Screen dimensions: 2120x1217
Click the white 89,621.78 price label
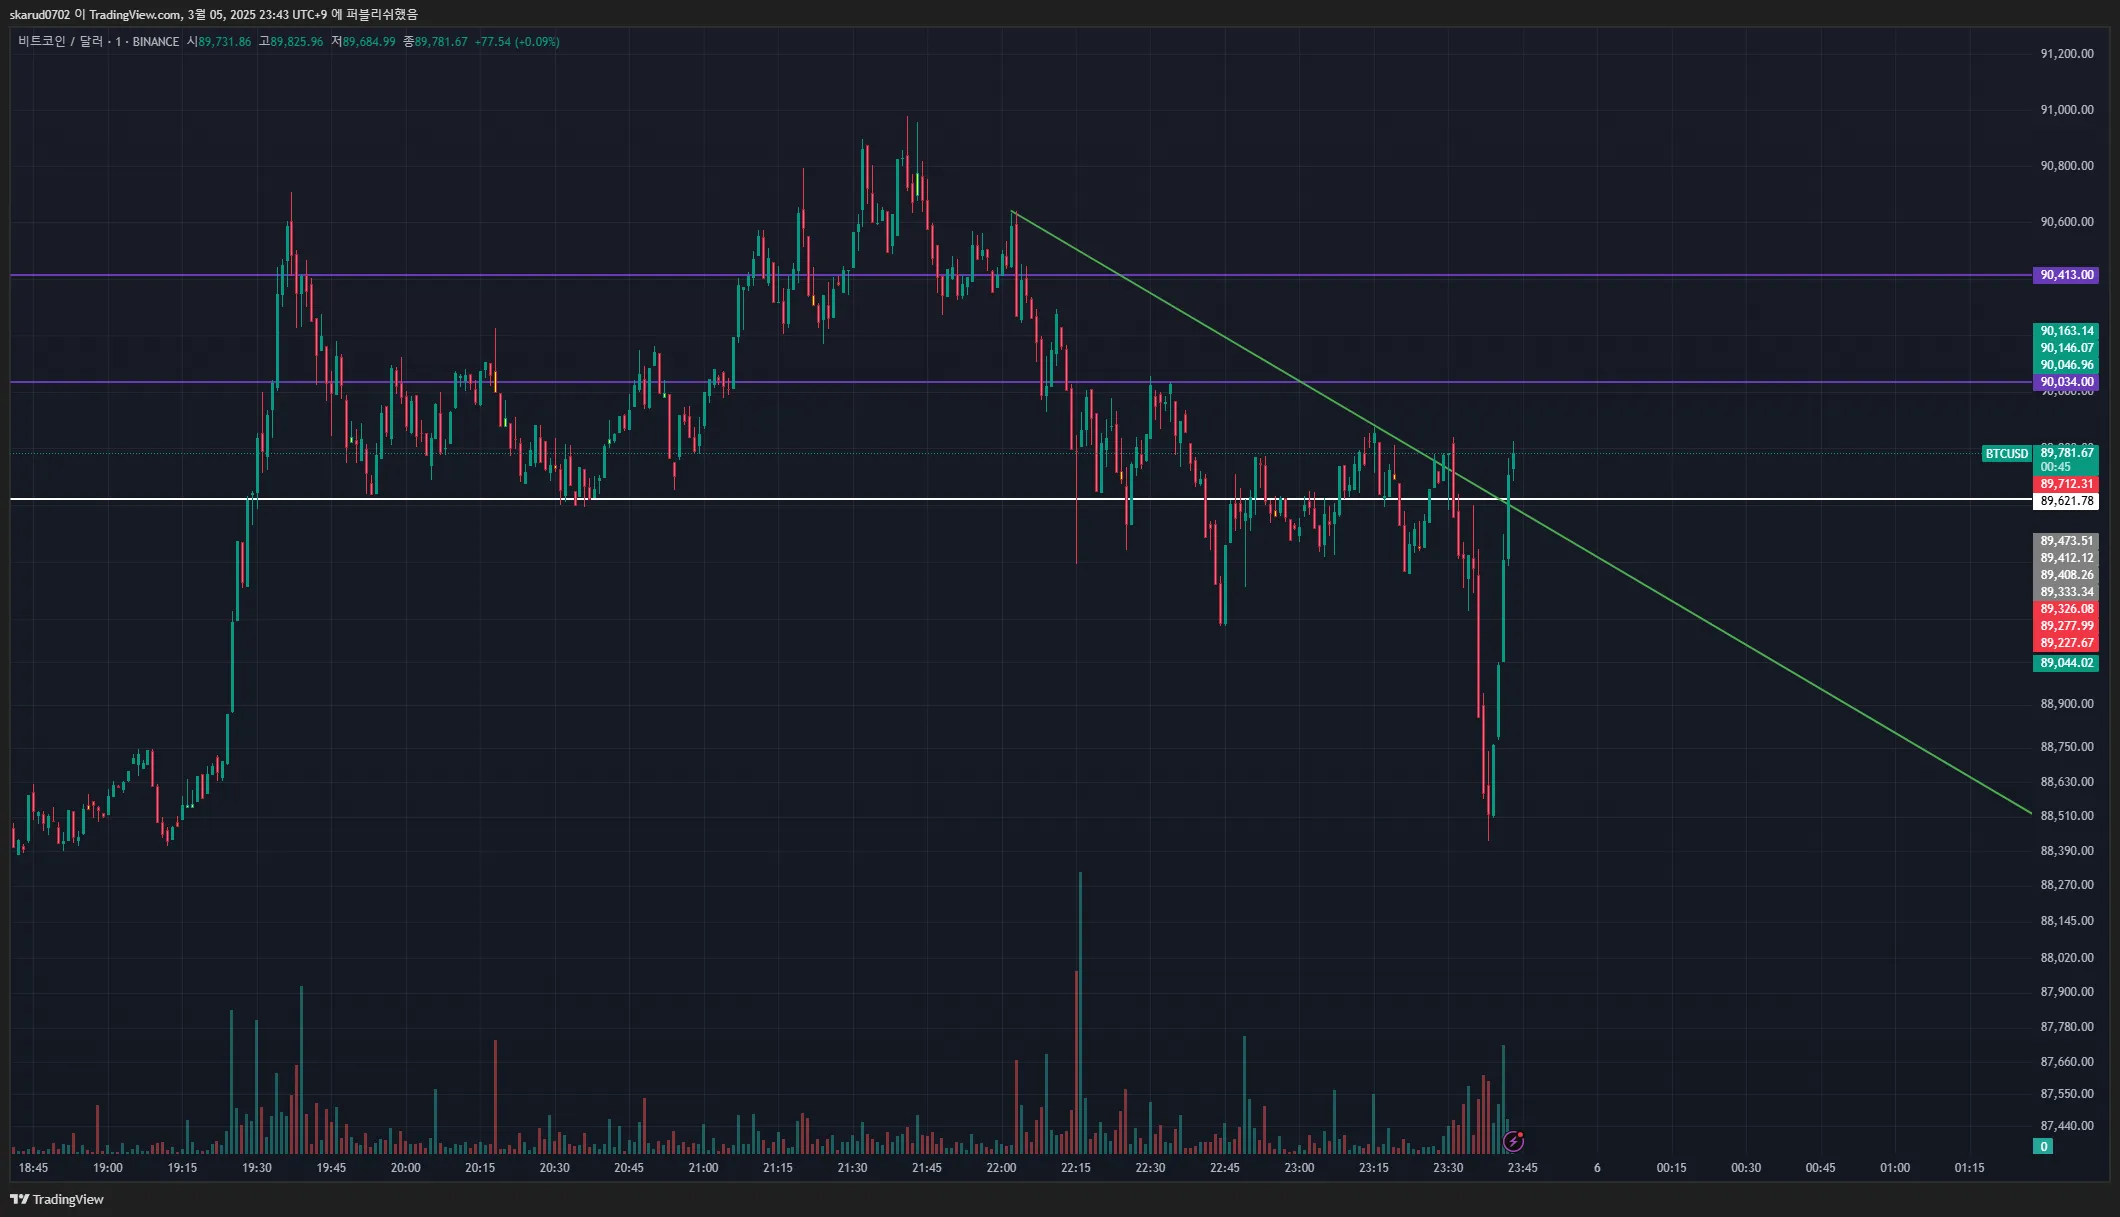click(x=2066, y=501)
